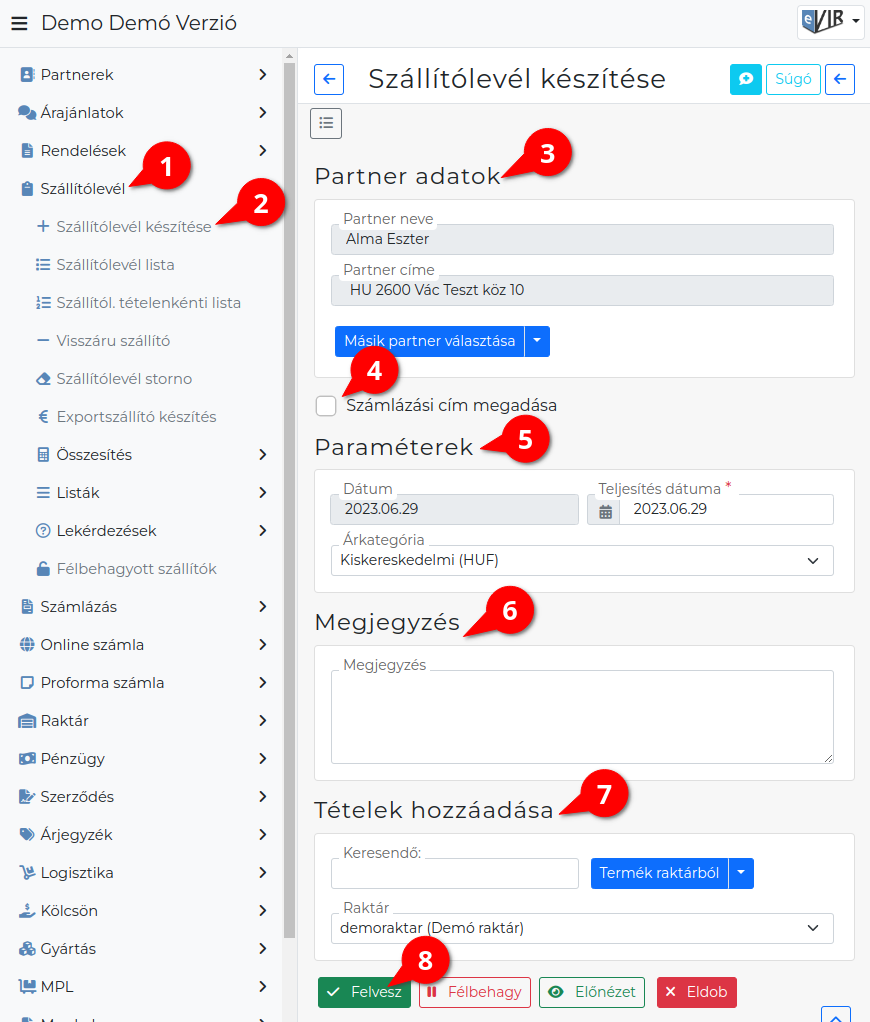Enable Számlázási cím megadása checkbox
The height and width of the screenshot is (1022, 870).
pos(326,405)
